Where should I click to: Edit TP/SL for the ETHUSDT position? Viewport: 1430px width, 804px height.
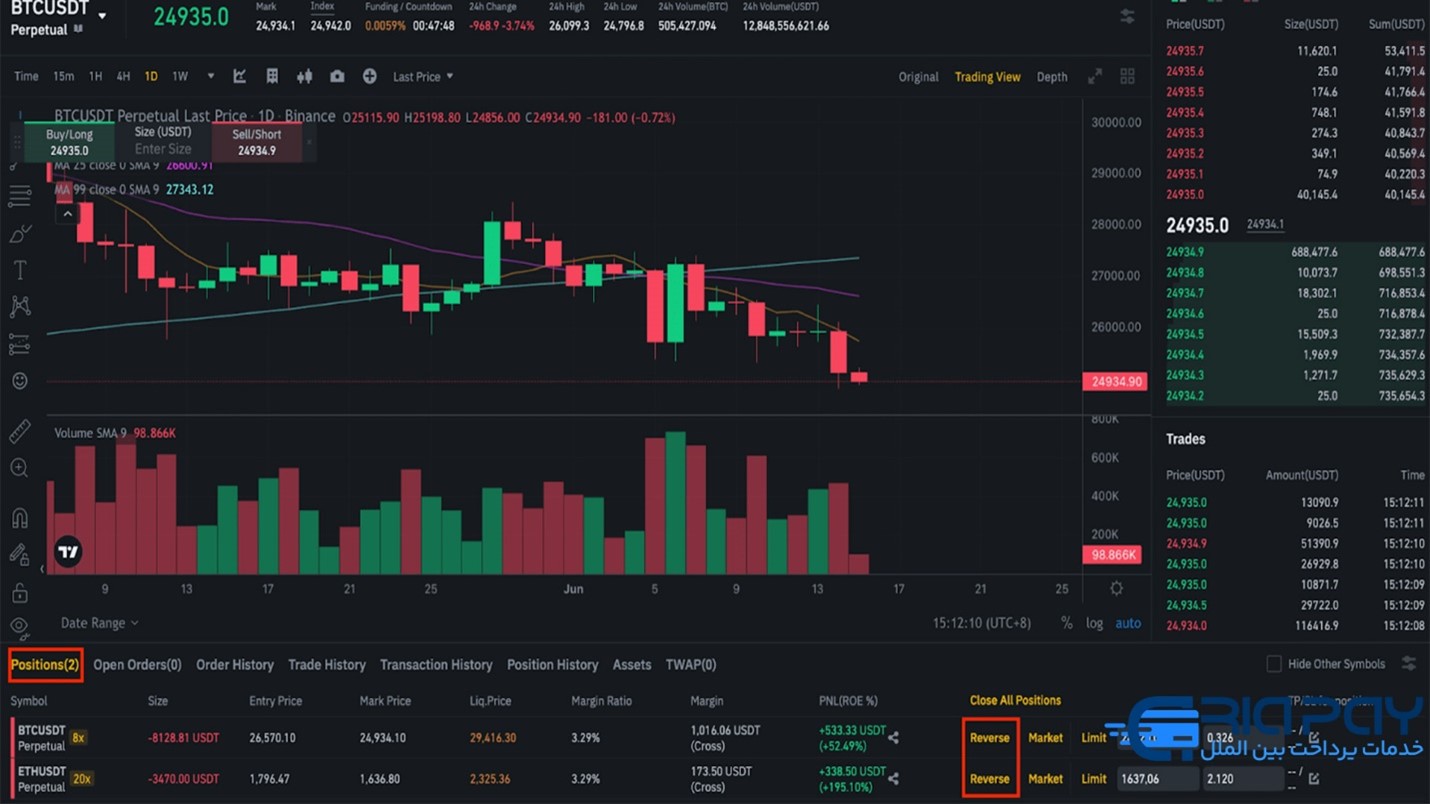pyautogui.click(x=1314, y=778)
